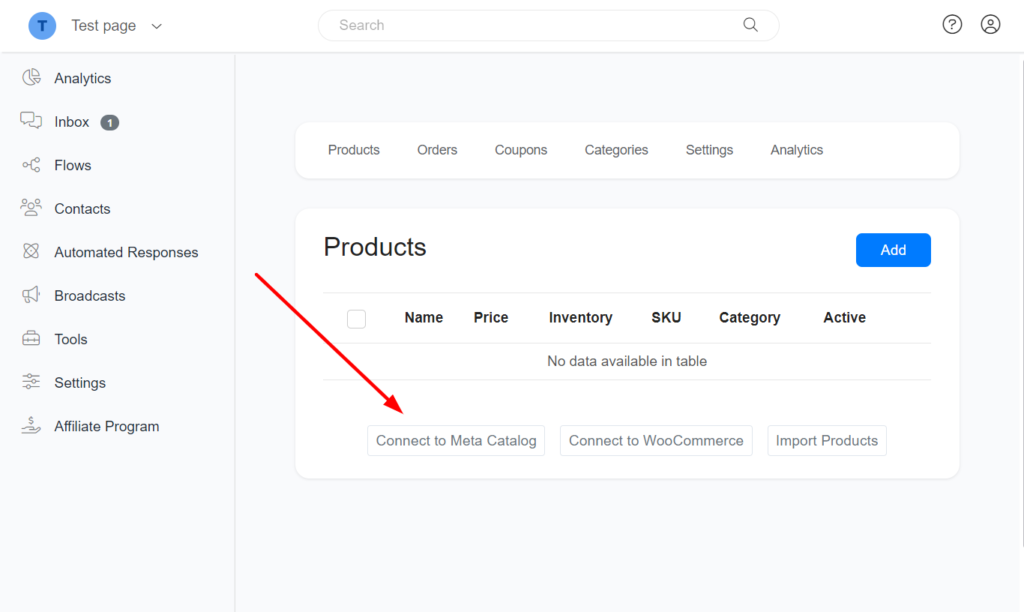Click the Import Products button
The height and width of the screenshot is (612, 1024).
[827, 441]
